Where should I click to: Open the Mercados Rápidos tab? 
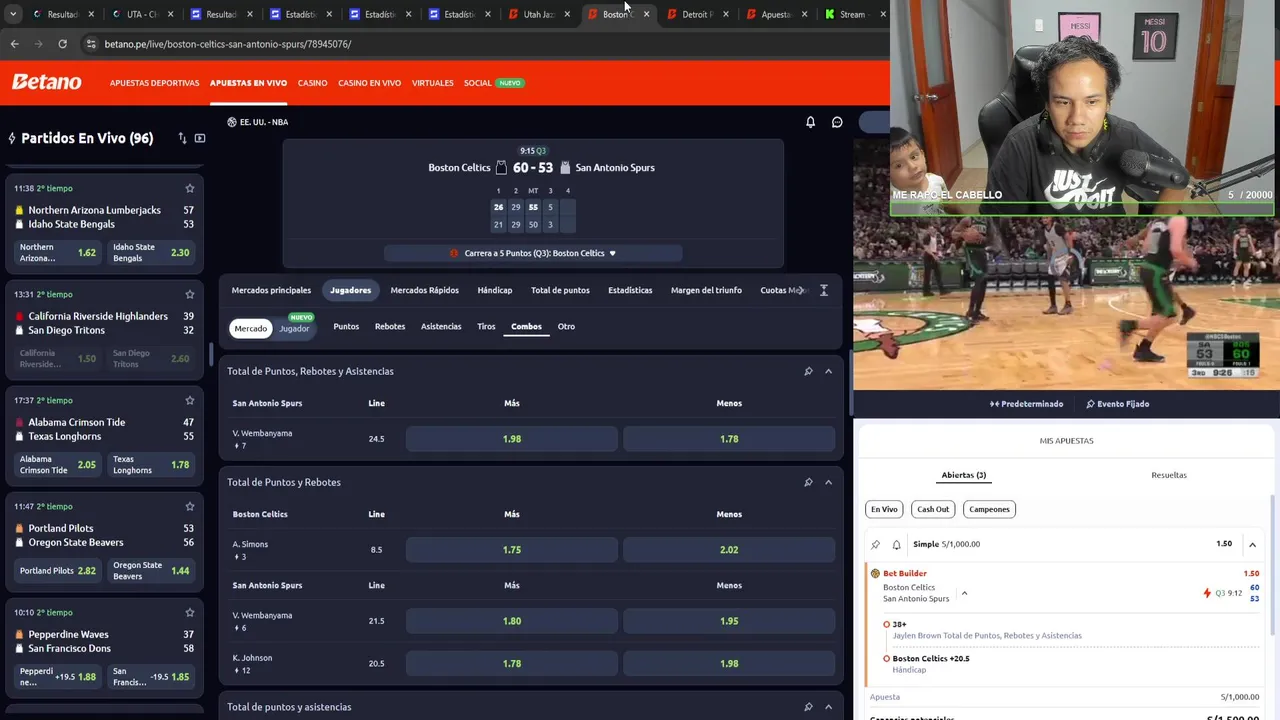pos(424,290)
